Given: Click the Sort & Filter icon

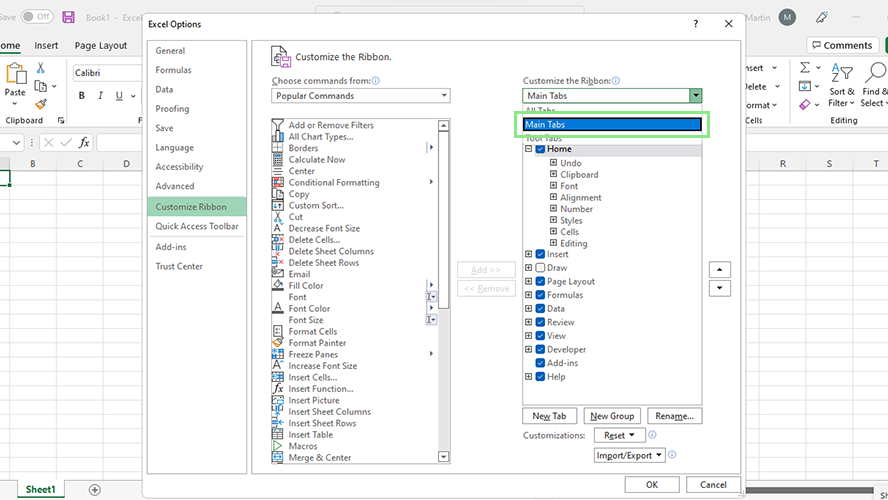Looking at the screenshot, I should click(x=842, y=74).
